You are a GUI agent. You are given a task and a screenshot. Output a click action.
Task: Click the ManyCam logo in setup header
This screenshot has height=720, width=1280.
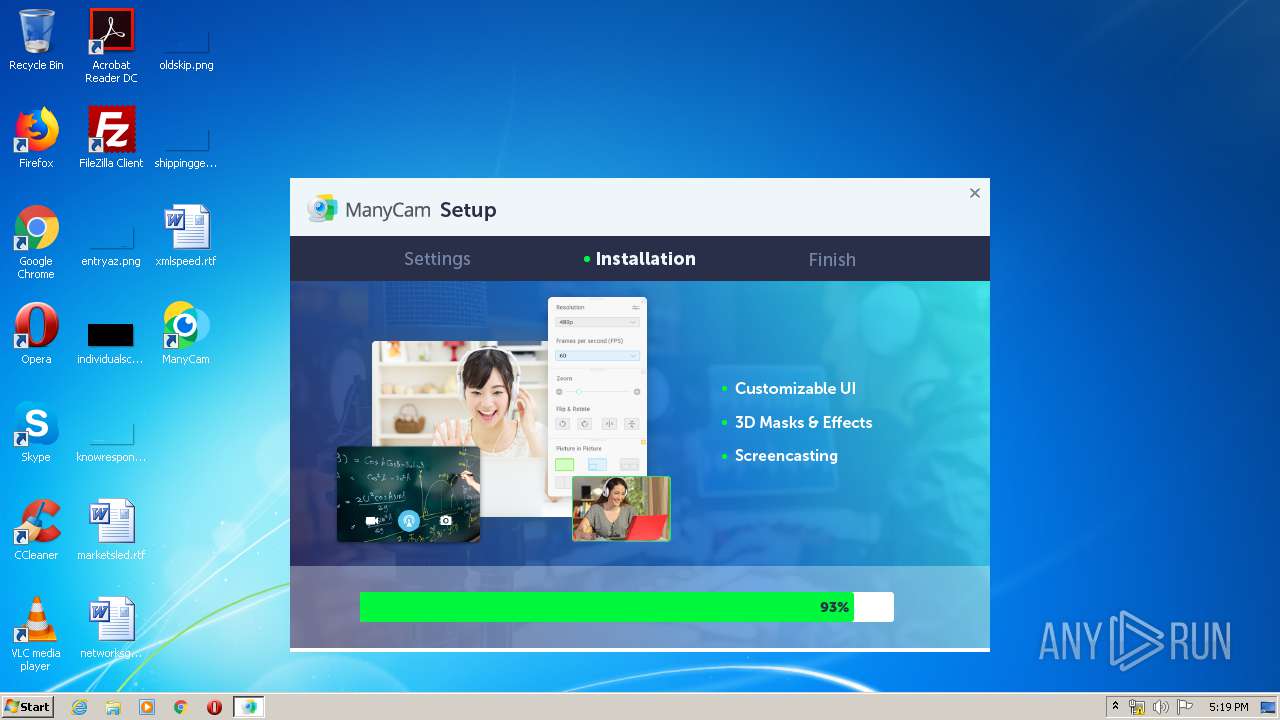[322, 209]
